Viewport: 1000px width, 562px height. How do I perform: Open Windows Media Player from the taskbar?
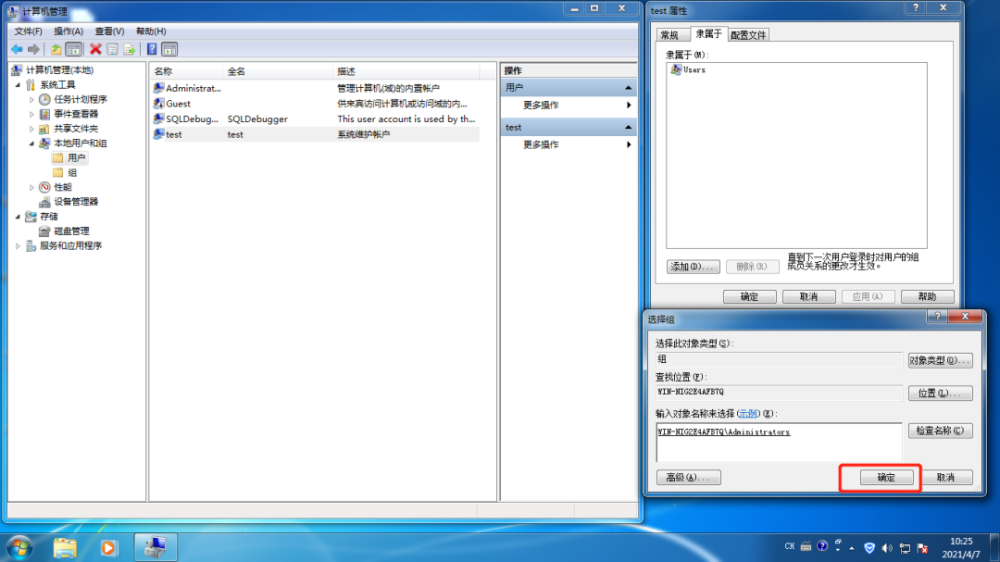[x=108, y=548]
